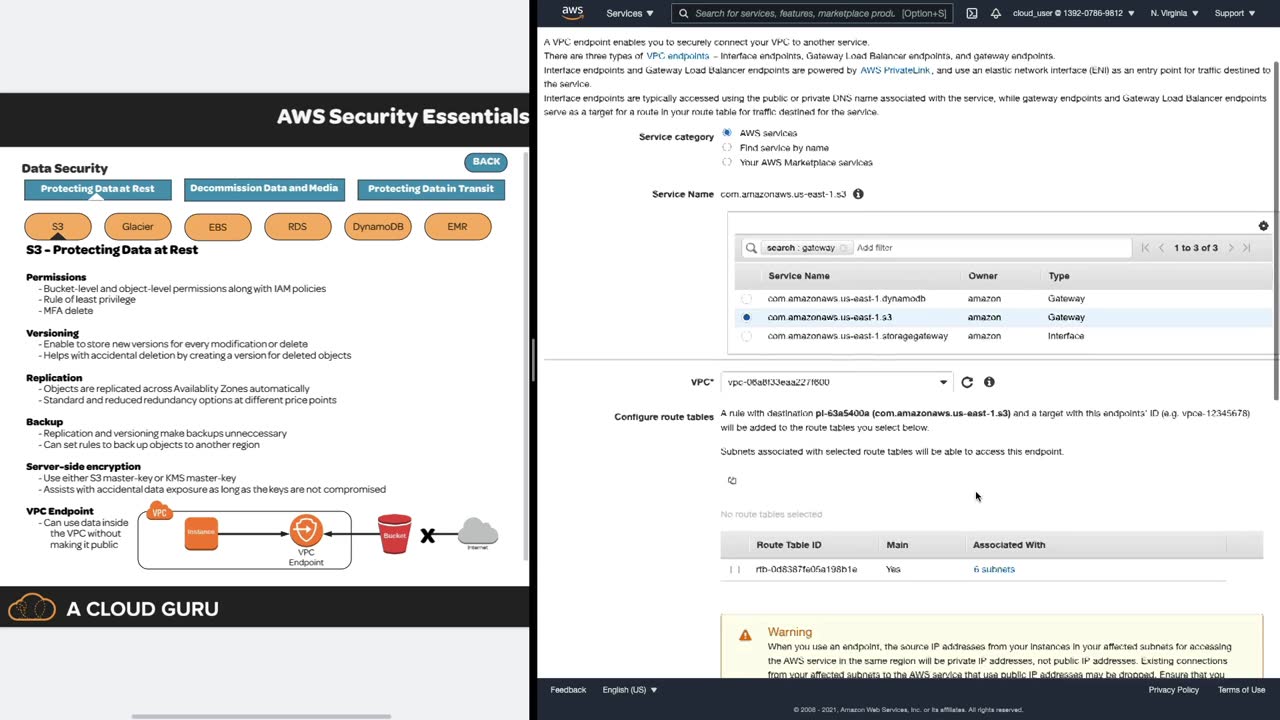The width and height of the screenshot is (1280, 720).
Task: Open the English (US) language dropdown
Action: tap(630, 690)
